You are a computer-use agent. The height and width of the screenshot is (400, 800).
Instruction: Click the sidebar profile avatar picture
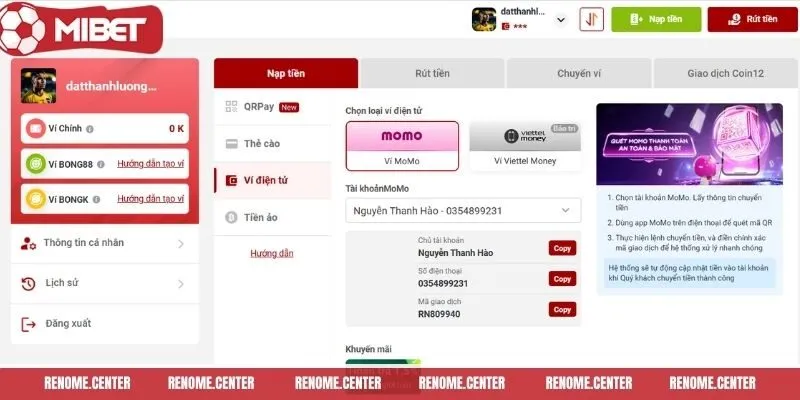point(39,86)
